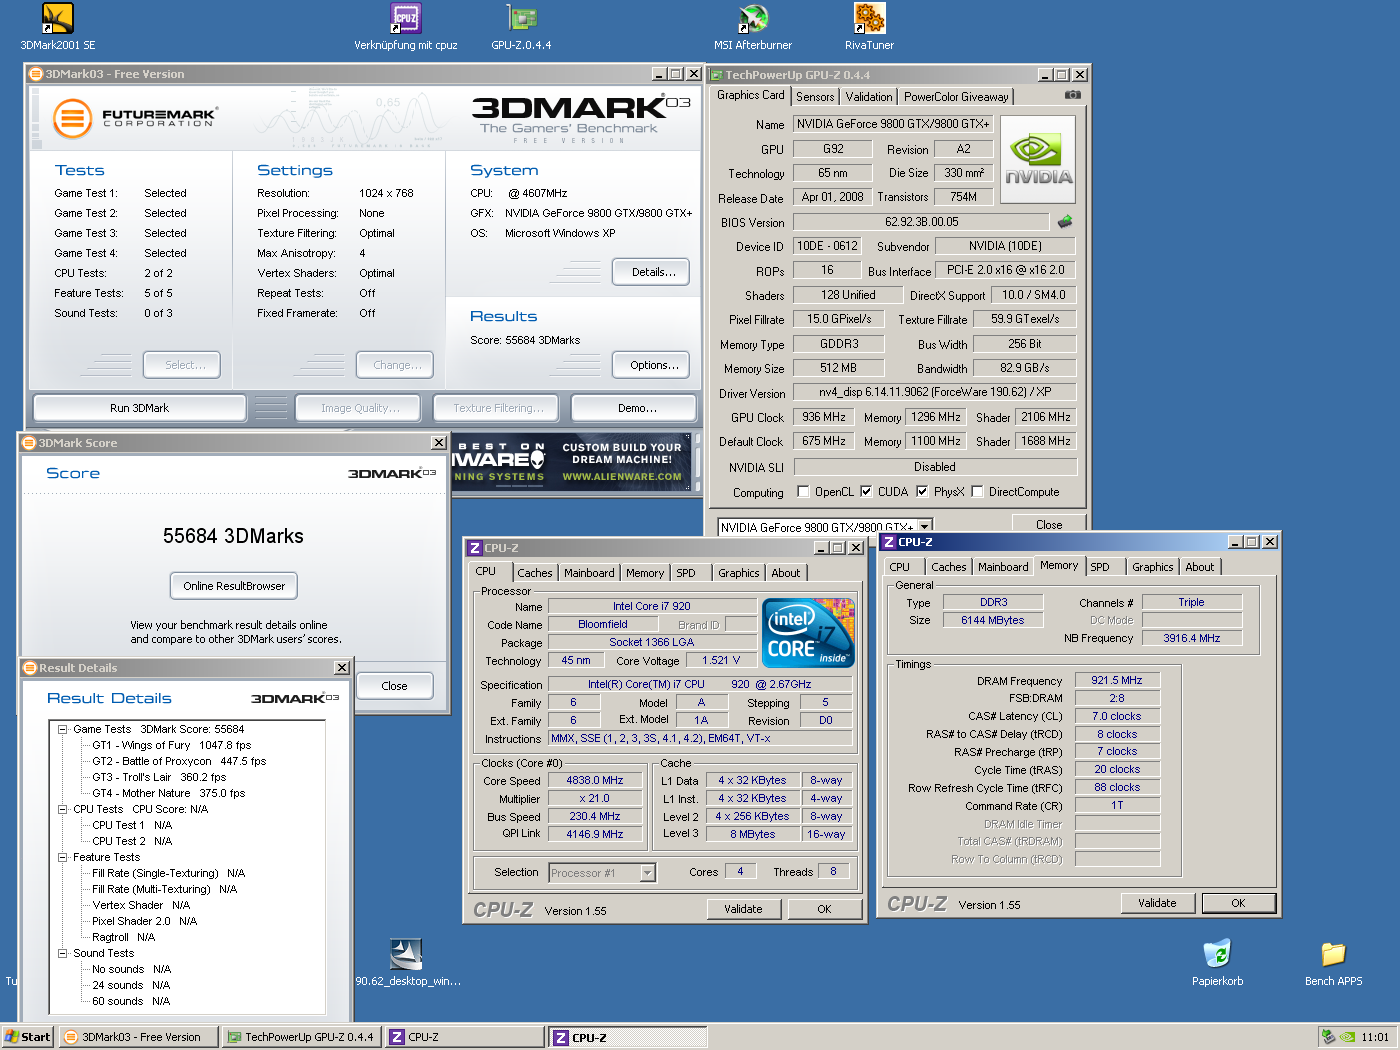Viewport: 1400px width, 1050px height.
Task: Click the Details... button under System
Action: pos(651,272)
